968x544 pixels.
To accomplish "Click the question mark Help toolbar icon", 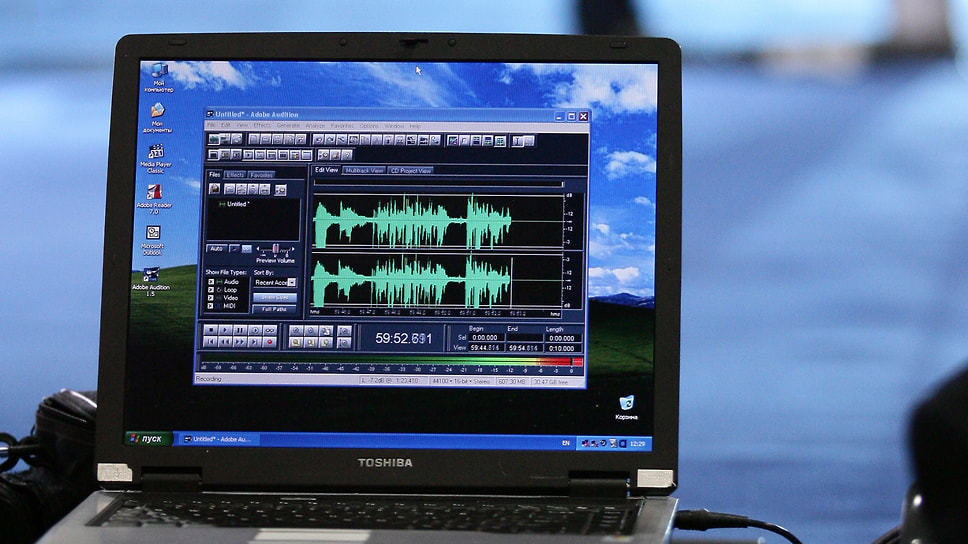I will pos(347,155).
